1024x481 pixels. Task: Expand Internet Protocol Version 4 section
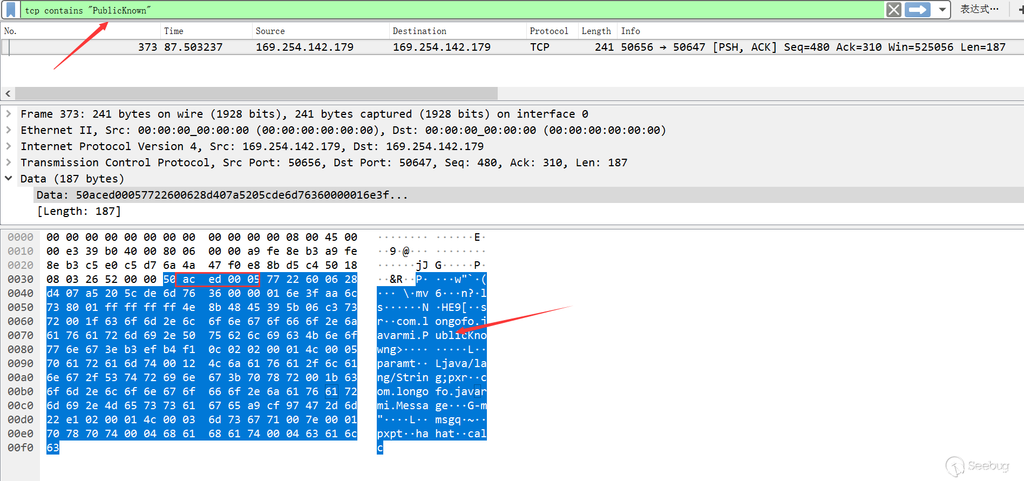(x=10, y=146)
